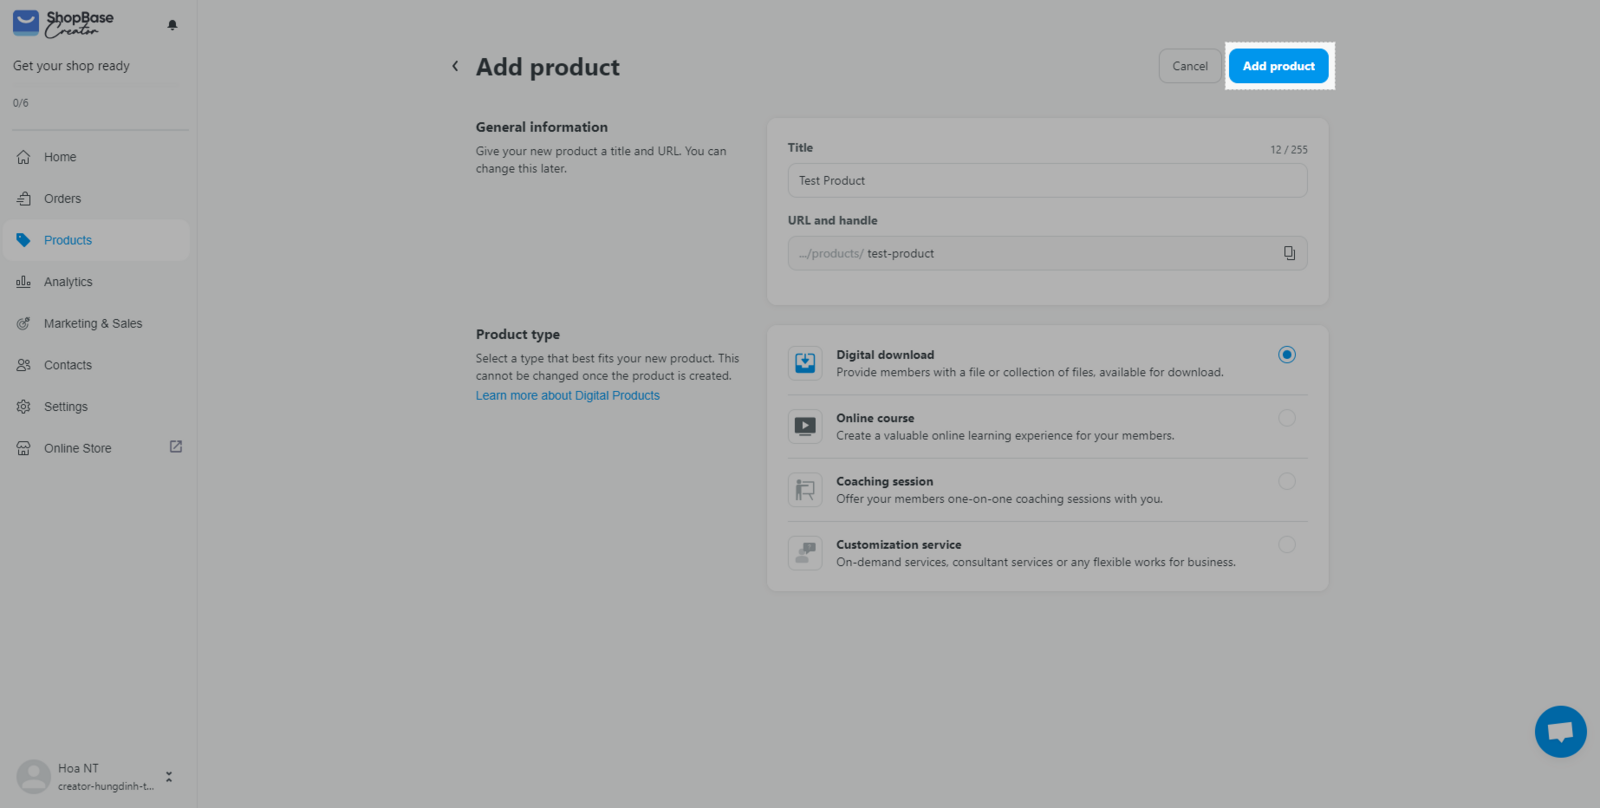1600x808 pixels.
Task: Select the Digital download radio button
Action: tap(1287, 355)
